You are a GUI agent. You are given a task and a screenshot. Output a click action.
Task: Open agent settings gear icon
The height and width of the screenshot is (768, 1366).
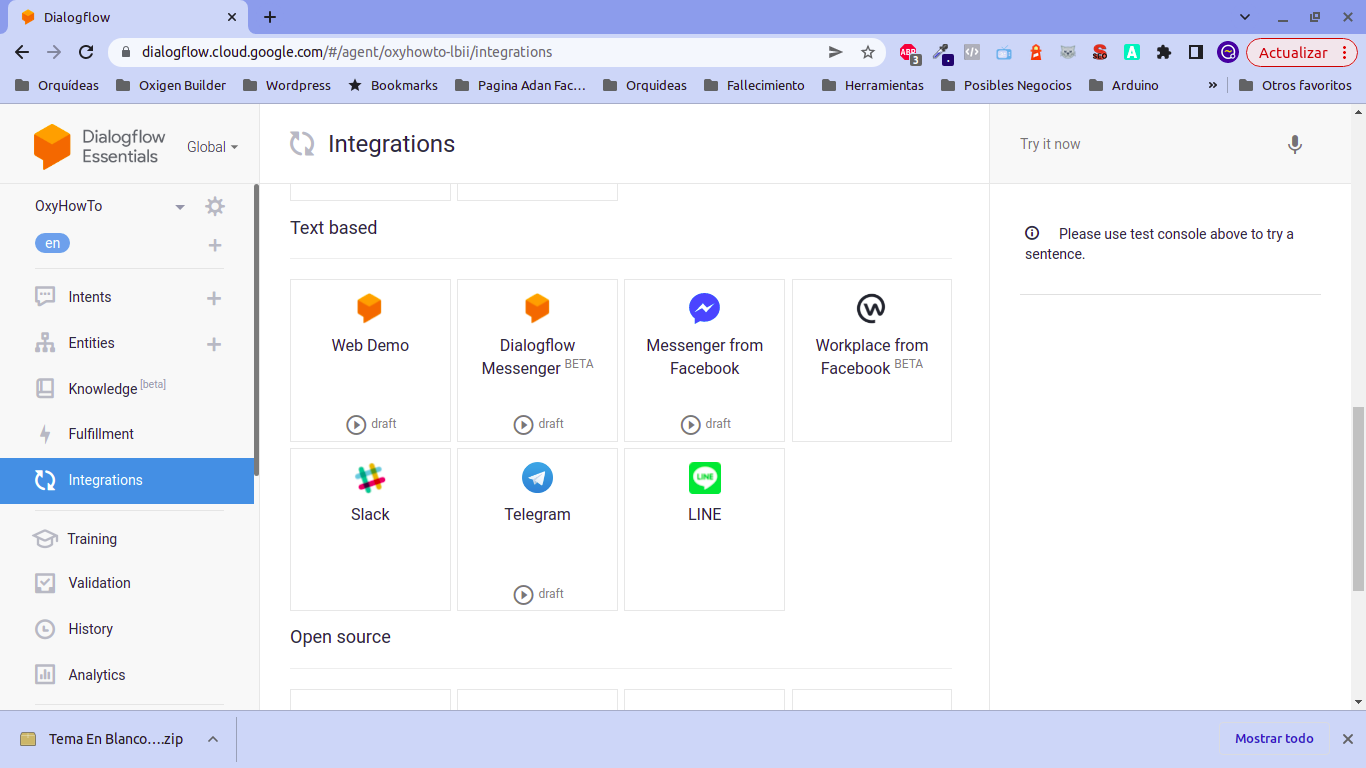(x=215, y=206)
